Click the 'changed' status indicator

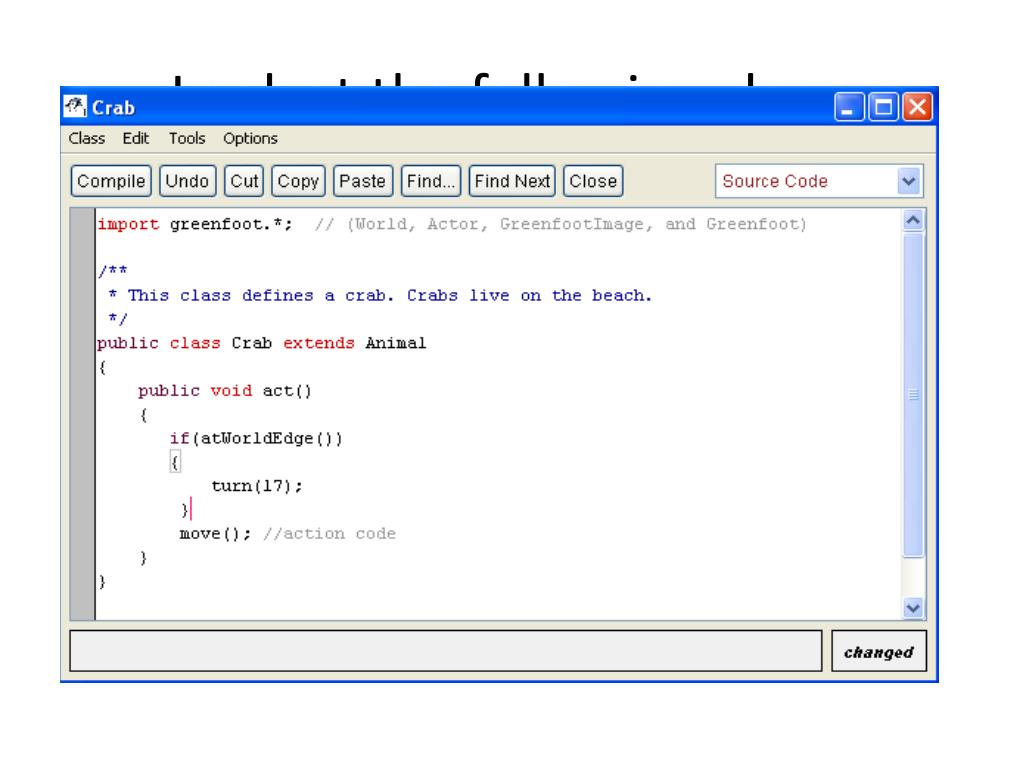click(878, 651)
